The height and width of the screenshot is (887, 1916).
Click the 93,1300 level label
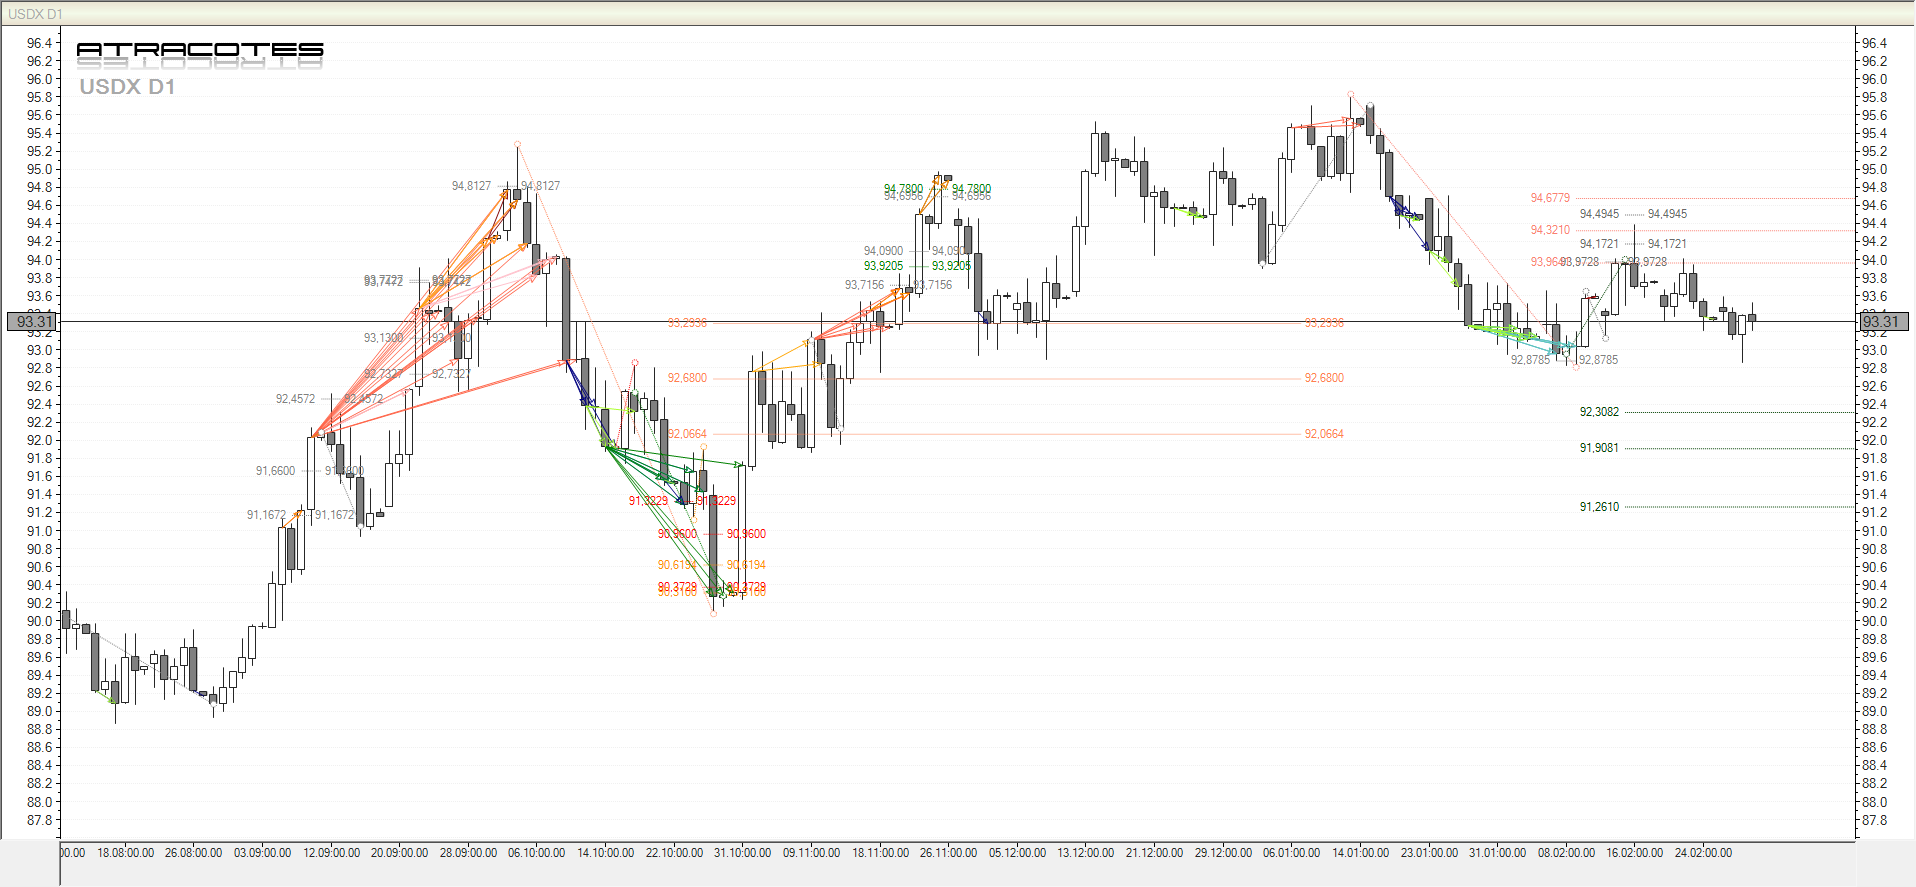[383, 338]
